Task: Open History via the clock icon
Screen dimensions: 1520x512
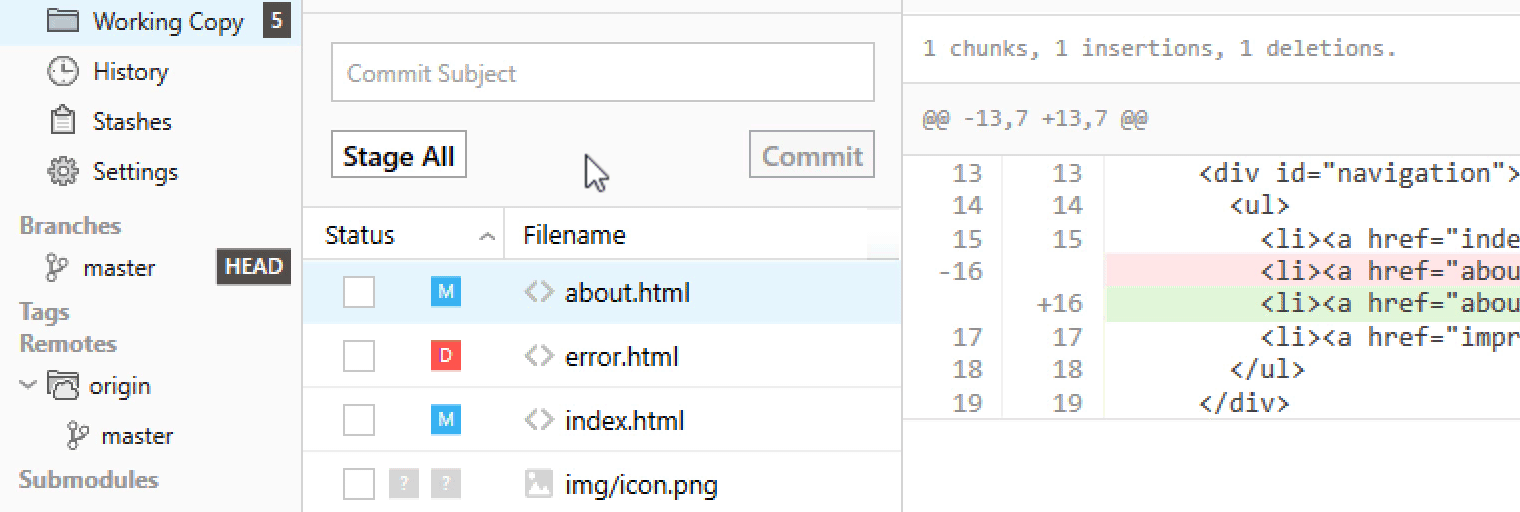Action: pos(63,72)
